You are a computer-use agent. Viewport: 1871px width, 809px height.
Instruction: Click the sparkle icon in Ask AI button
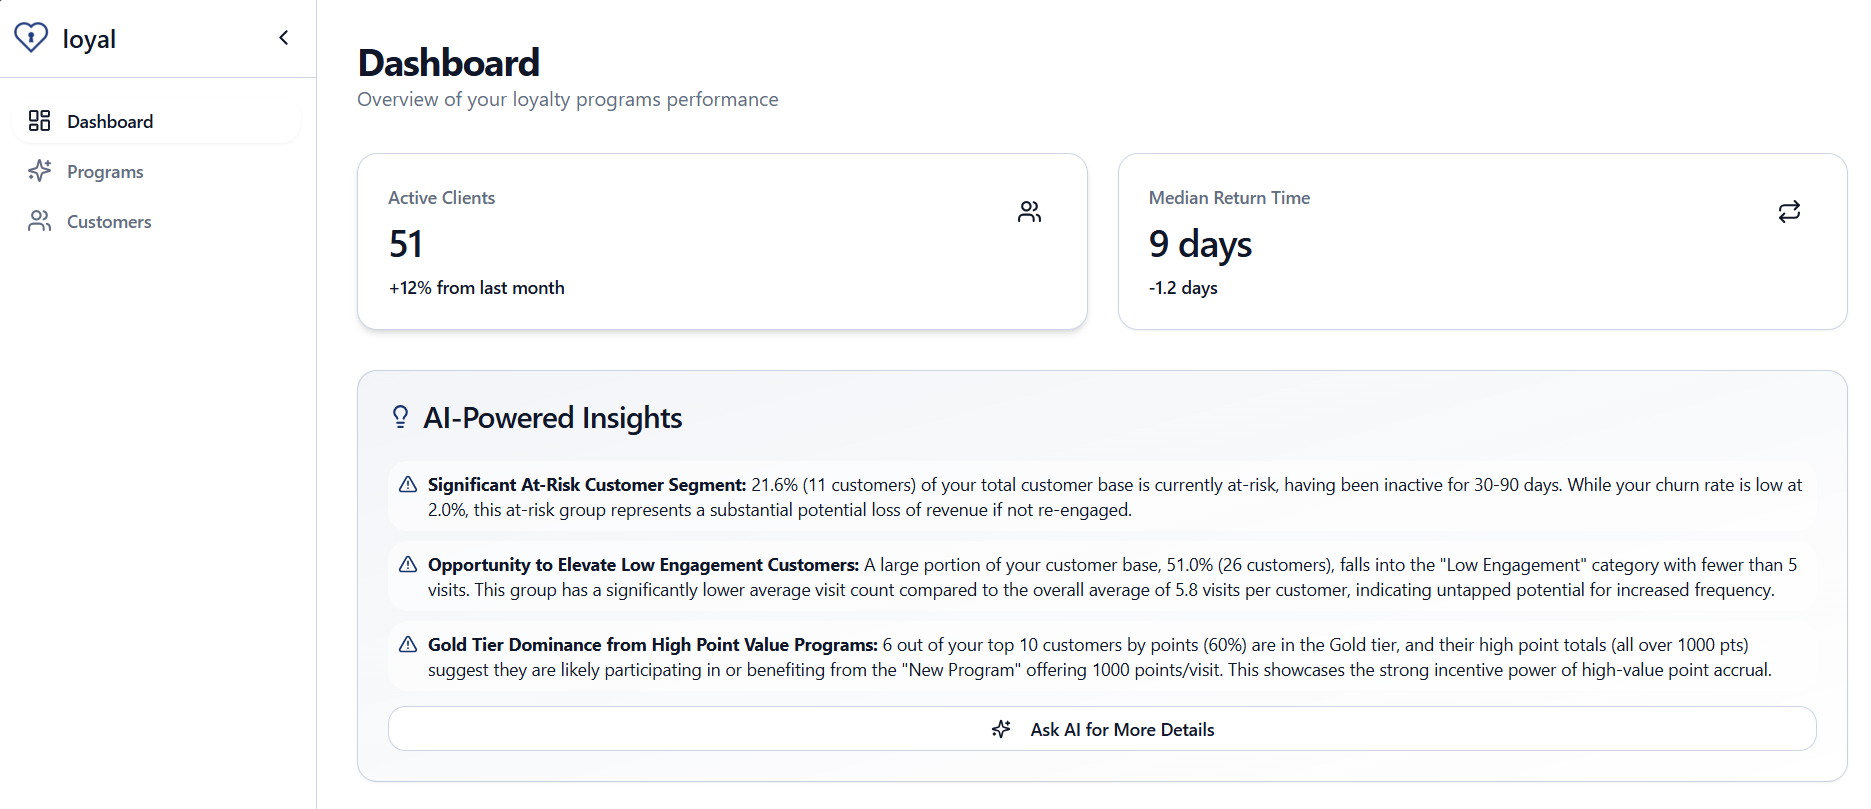point(1001,729)
